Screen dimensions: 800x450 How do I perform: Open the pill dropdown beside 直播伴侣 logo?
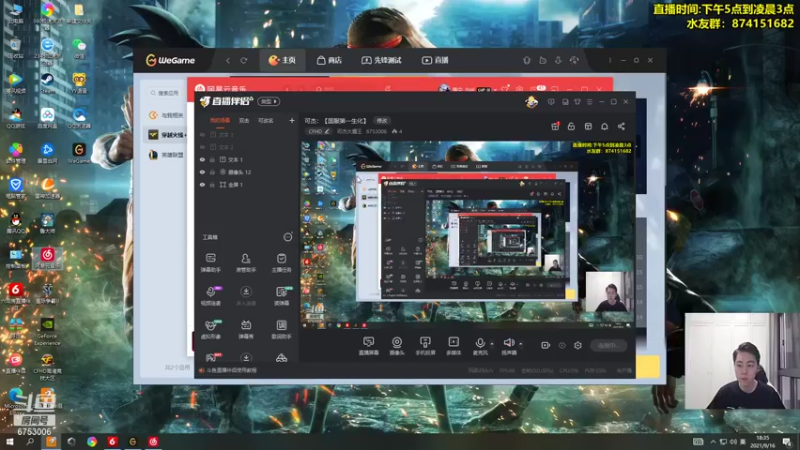coord(269,102)
